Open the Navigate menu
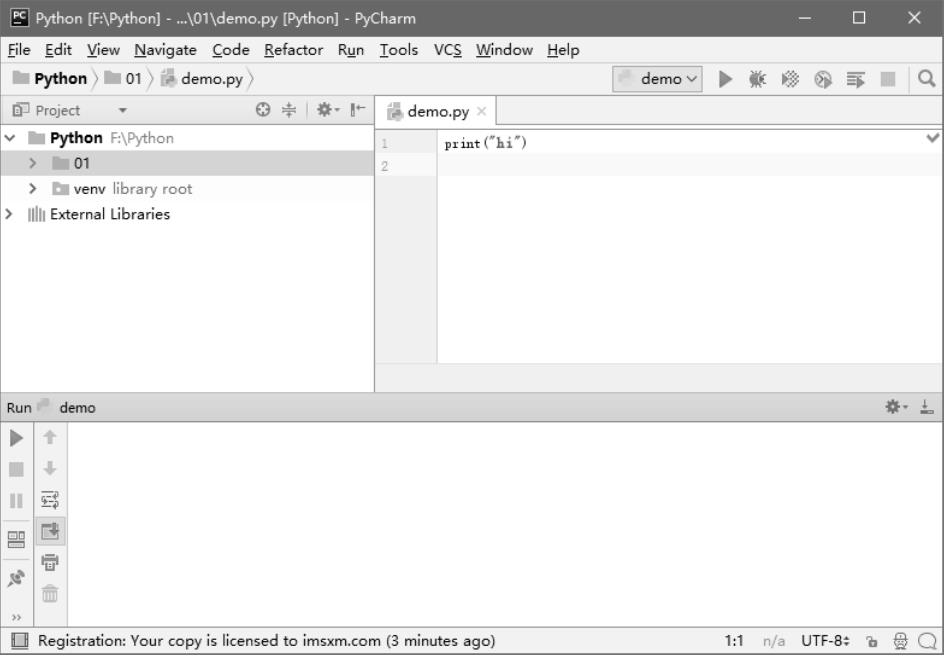 coord(165,50)
